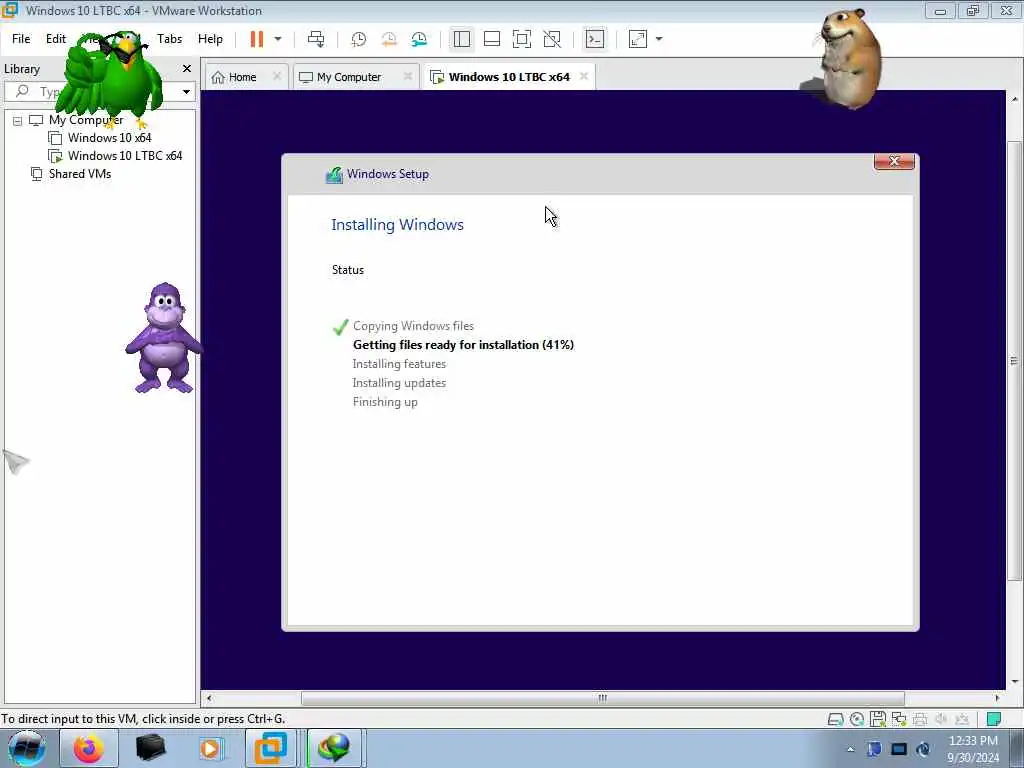Viewport: 1024px width, 768px height.
Task: Click the horizontal scrollbar right arrow
Action: tap(997, 698)
